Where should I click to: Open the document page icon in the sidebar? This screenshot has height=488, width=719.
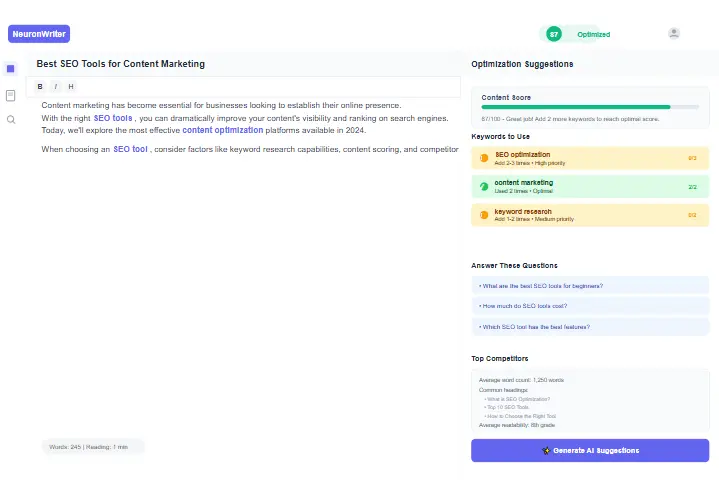[11, 95]
